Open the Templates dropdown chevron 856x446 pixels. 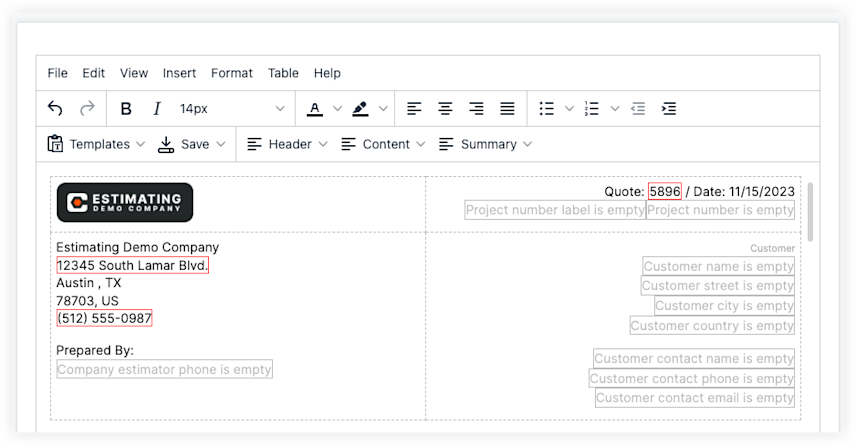tap(140, 144)
